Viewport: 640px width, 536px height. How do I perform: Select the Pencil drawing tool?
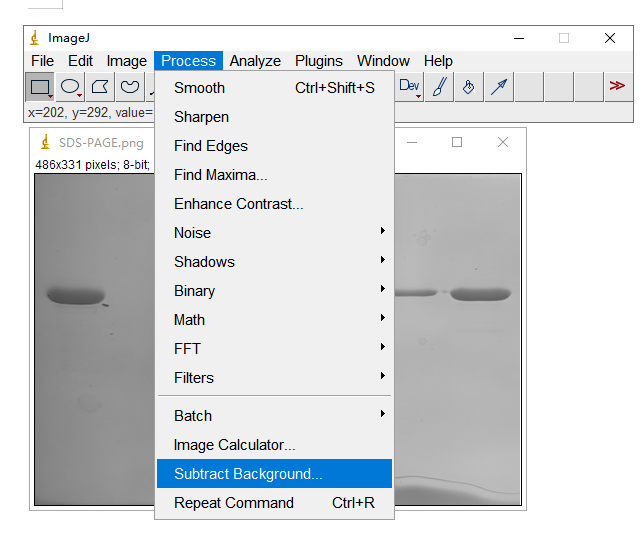[x=439, y=87]
